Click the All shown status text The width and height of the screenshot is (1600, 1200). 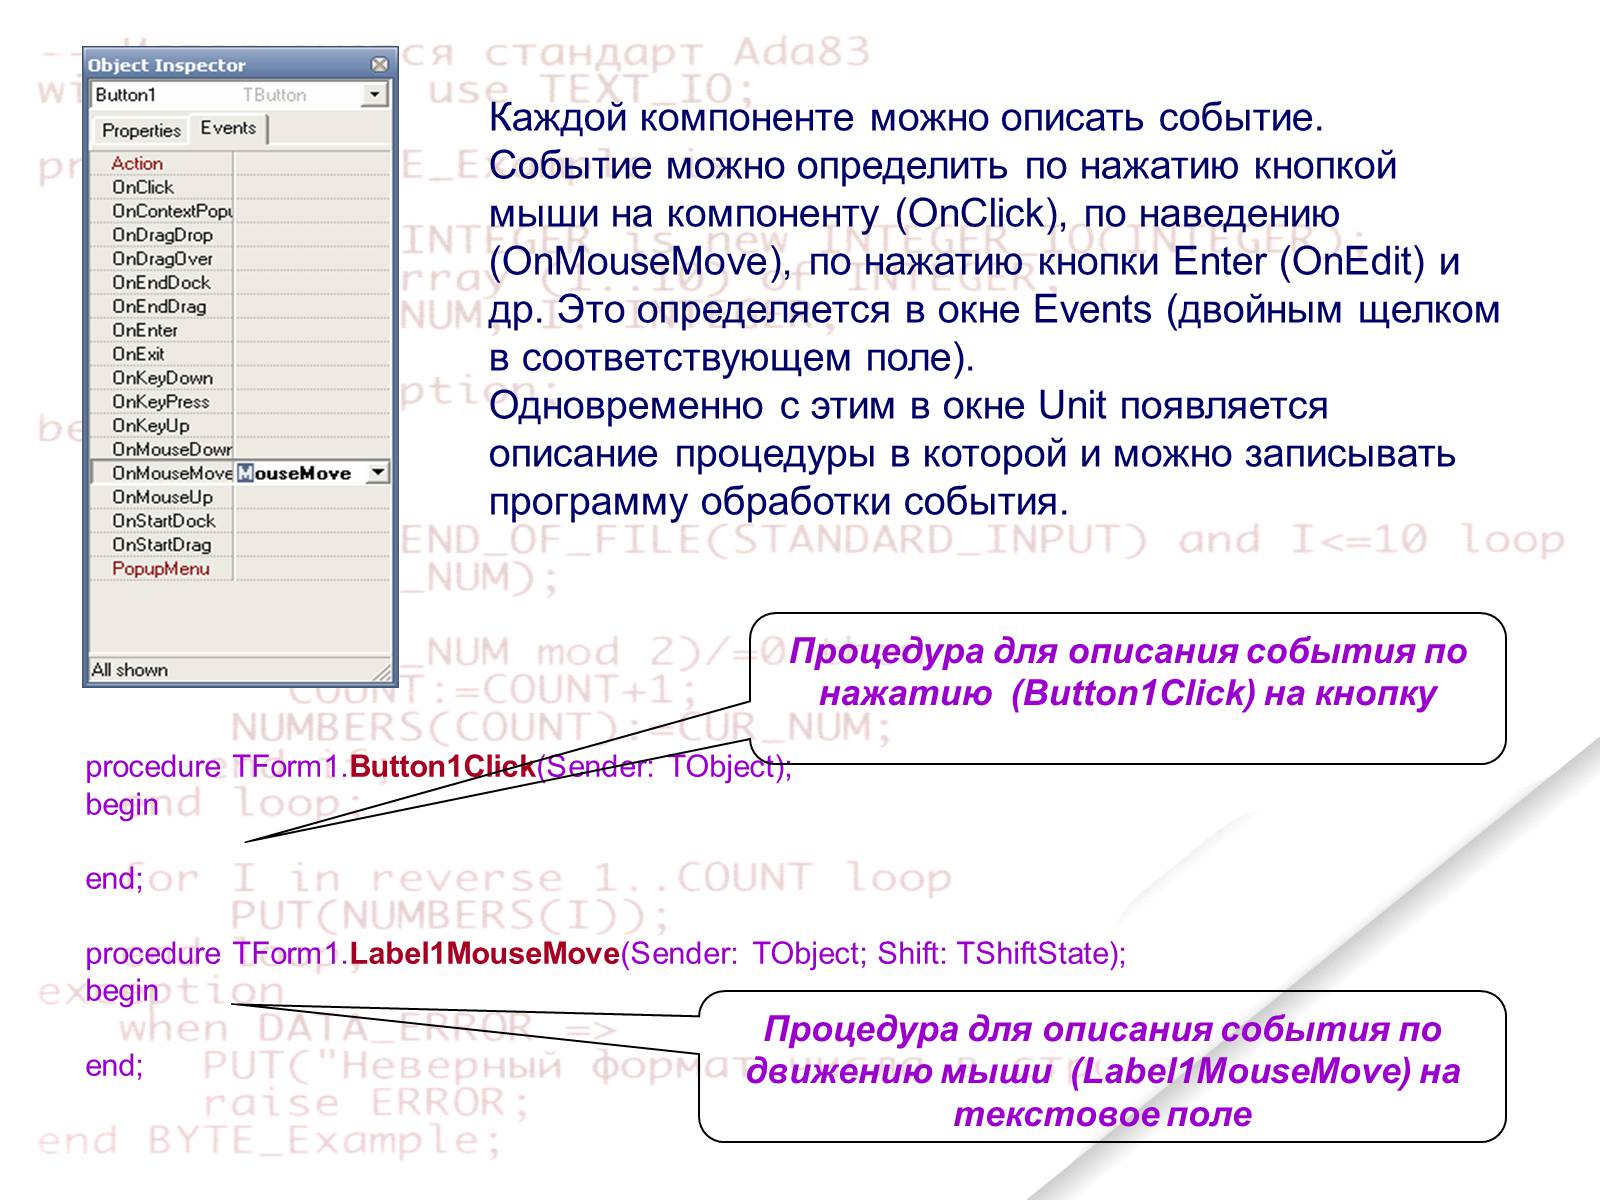tap(130, 670)
